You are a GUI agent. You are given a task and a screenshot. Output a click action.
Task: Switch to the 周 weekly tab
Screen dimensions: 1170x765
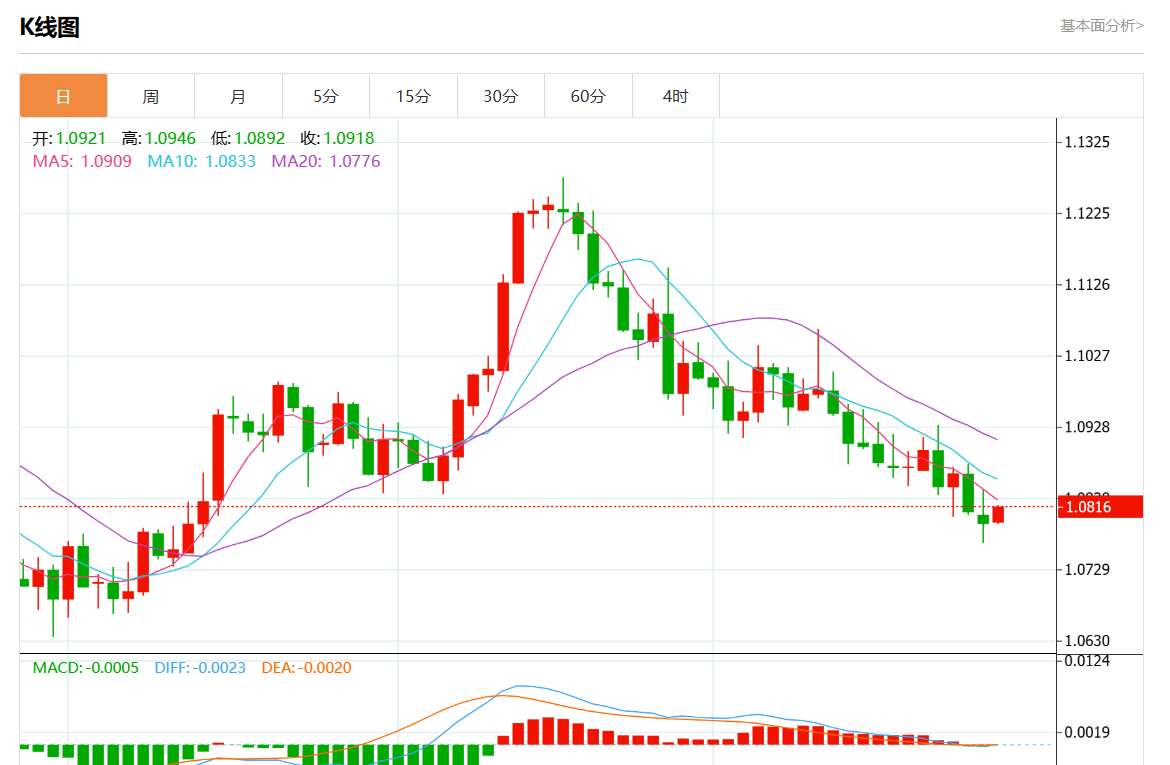click(x=151, y=96)
